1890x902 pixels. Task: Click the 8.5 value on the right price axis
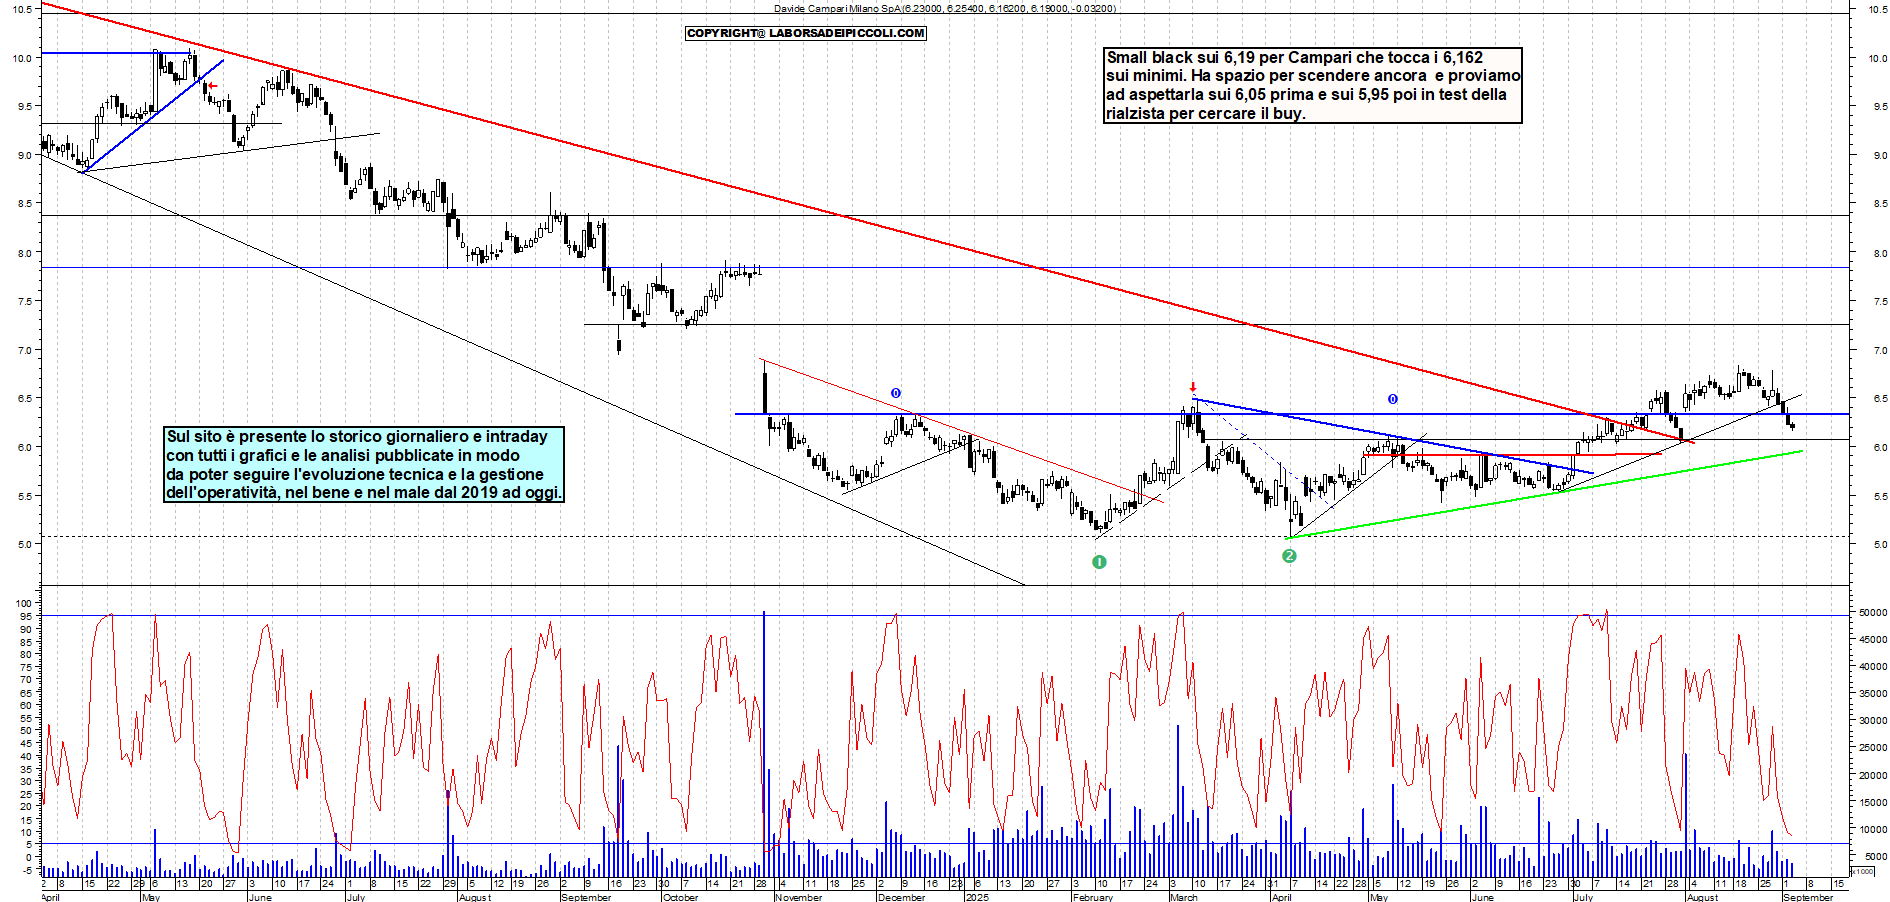[x=1880, y=204]
